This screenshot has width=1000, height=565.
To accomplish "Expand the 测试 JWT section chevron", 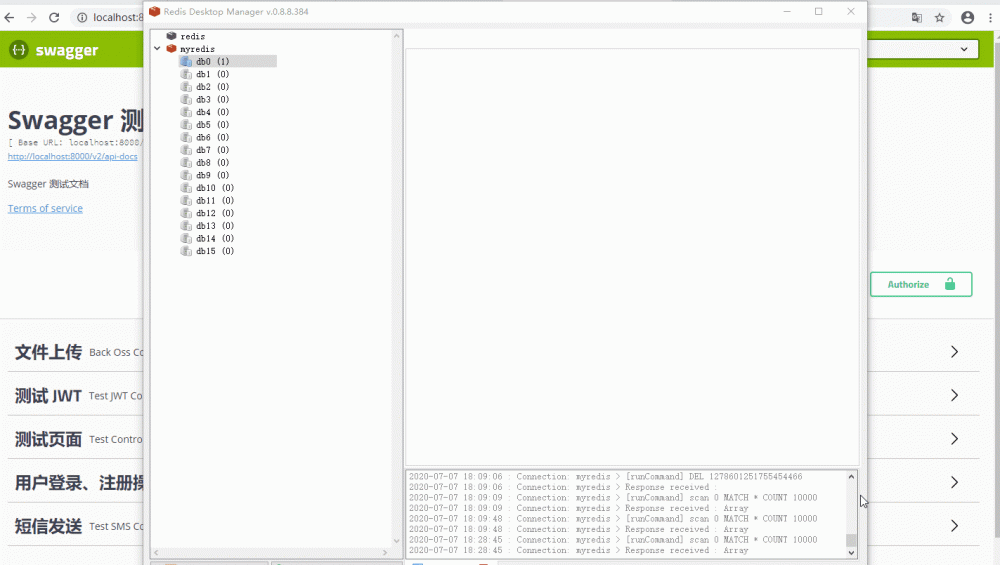I will (954, 395).
